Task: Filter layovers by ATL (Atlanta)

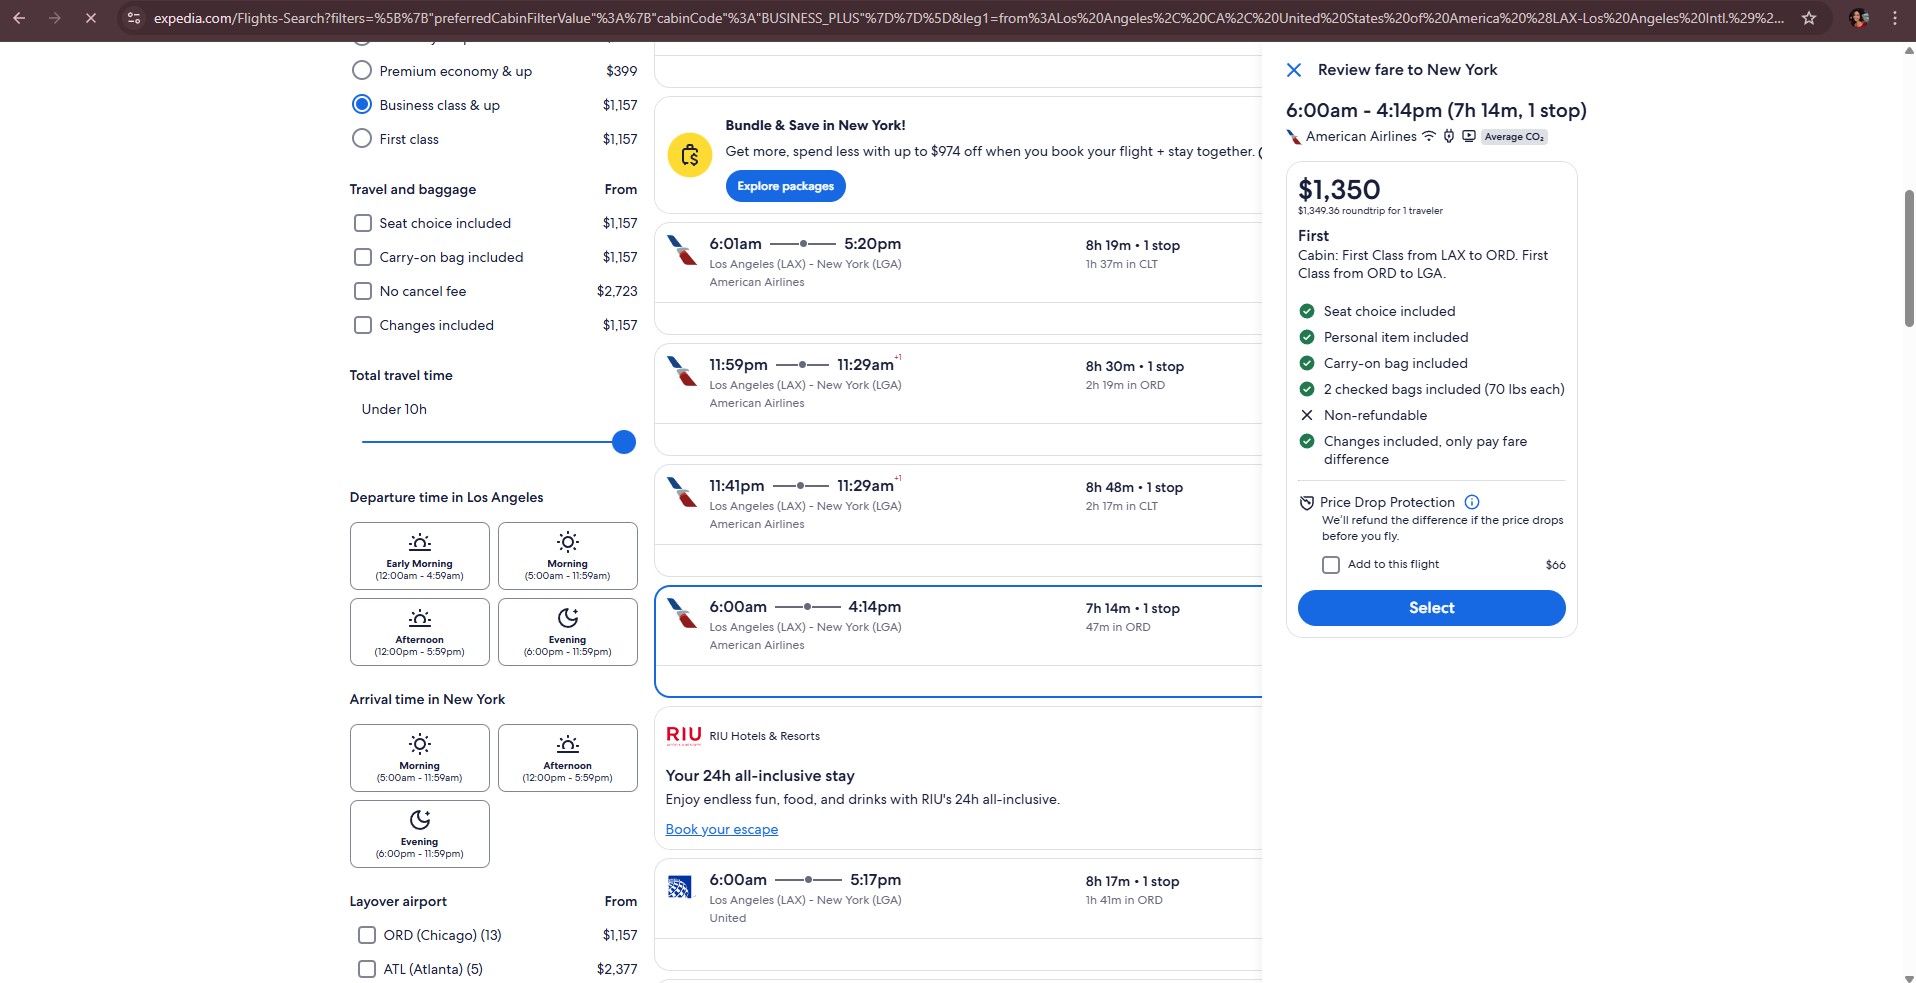Action: [367, 969]
